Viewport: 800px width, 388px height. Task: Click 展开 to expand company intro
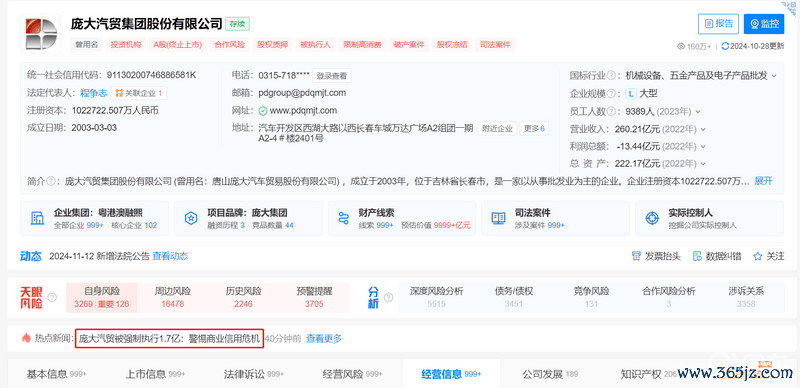pos(763,181)
